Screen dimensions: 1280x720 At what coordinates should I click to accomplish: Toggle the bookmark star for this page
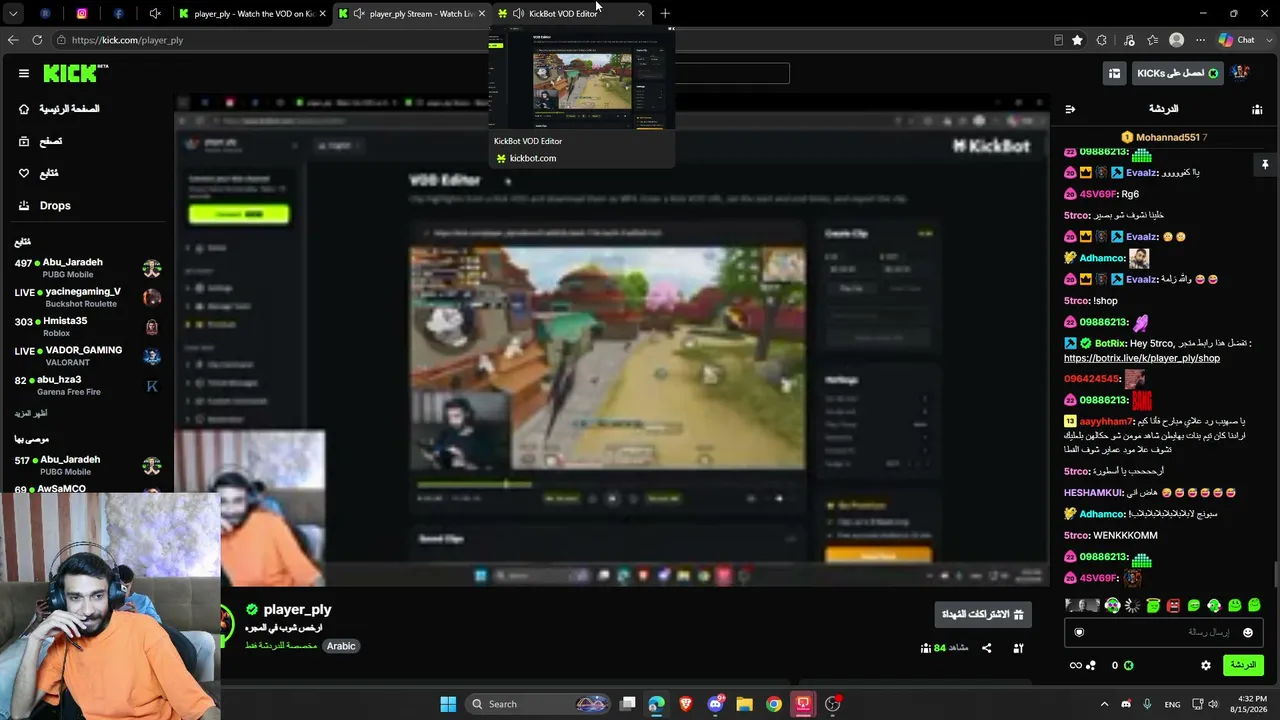pos(1077,40)
